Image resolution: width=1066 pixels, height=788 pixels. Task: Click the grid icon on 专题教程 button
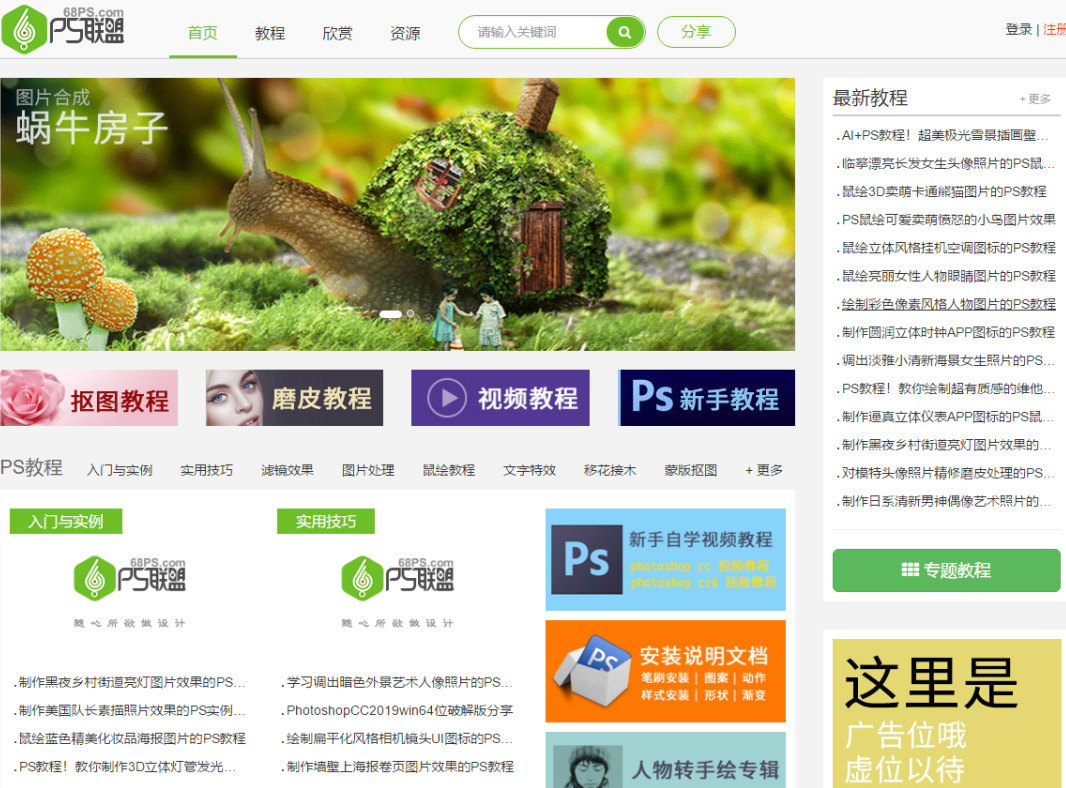910,570
